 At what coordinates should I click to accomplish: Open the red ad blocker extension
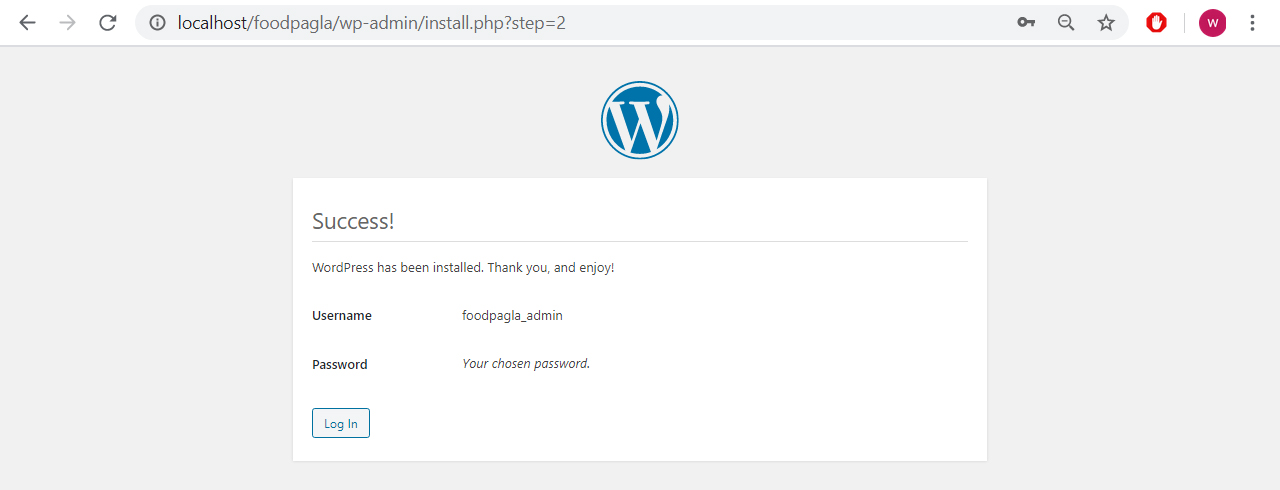pos(1157,23)
